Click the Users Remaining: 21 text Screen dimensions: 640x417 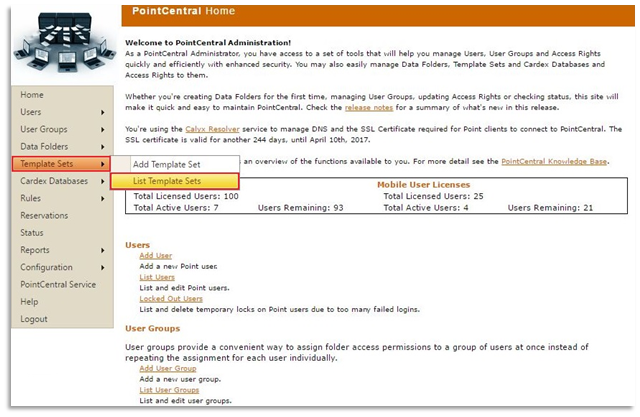[x=550, y=208]
